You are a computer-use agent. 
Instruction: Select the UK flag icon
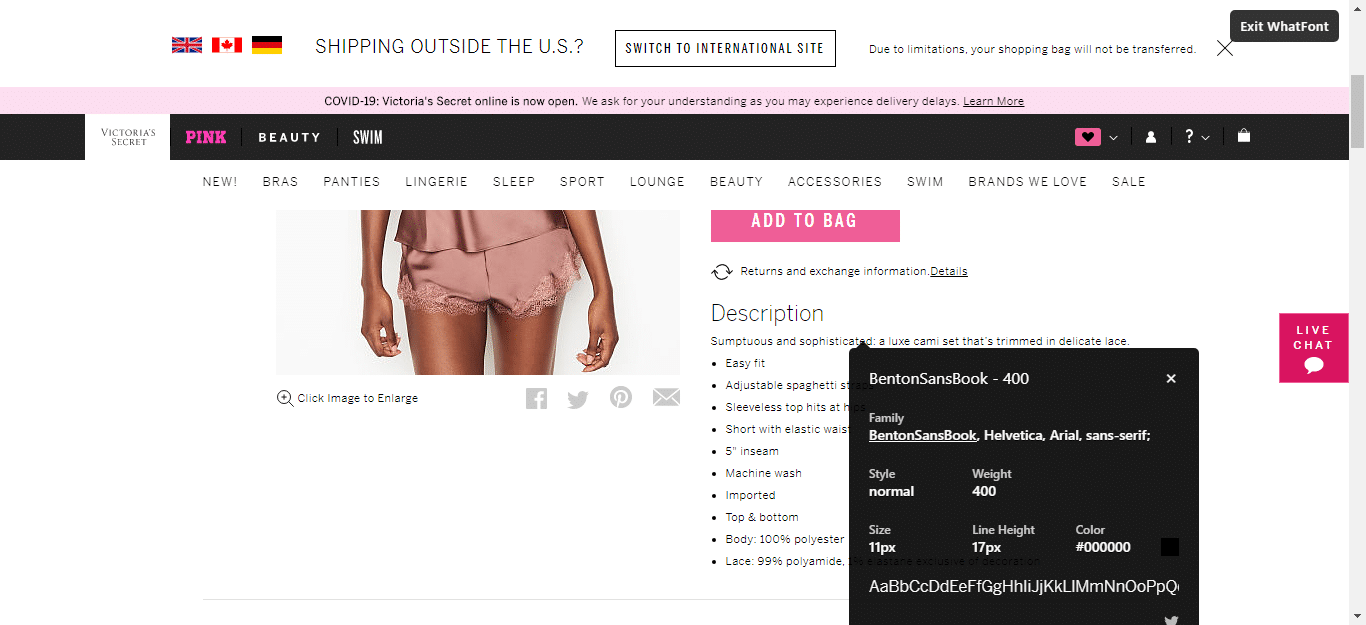pos(187,45)
